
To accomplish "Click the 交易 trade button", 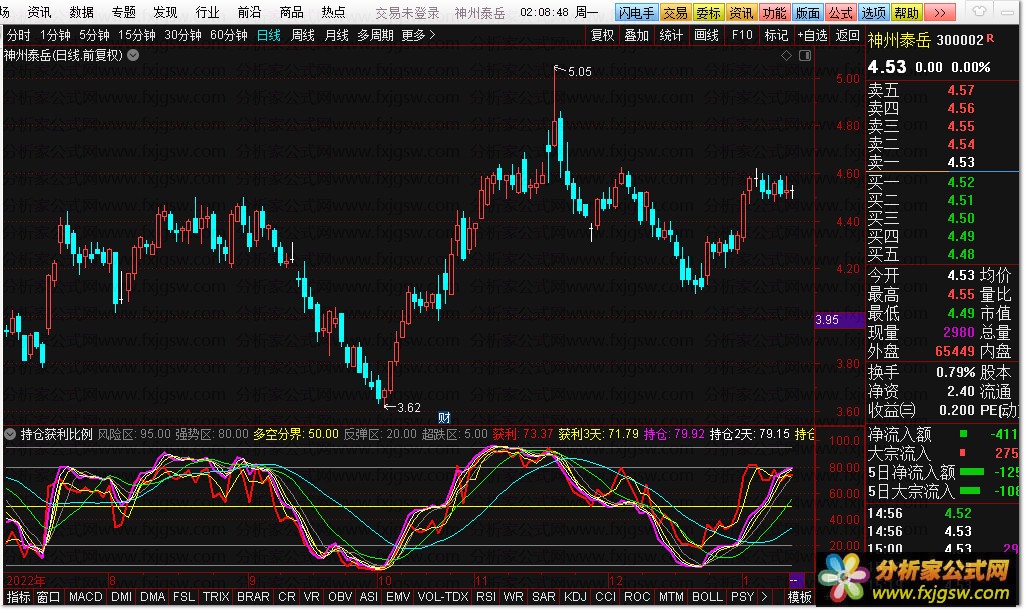I will pyautogui.click(x=675, y=12).
